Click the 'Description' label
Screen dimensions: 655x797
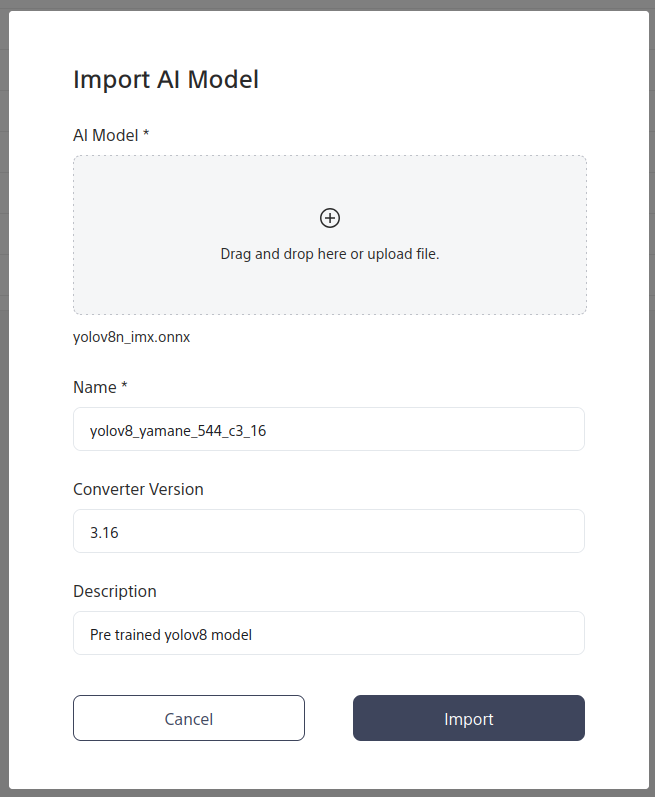[x=115, y=591]
